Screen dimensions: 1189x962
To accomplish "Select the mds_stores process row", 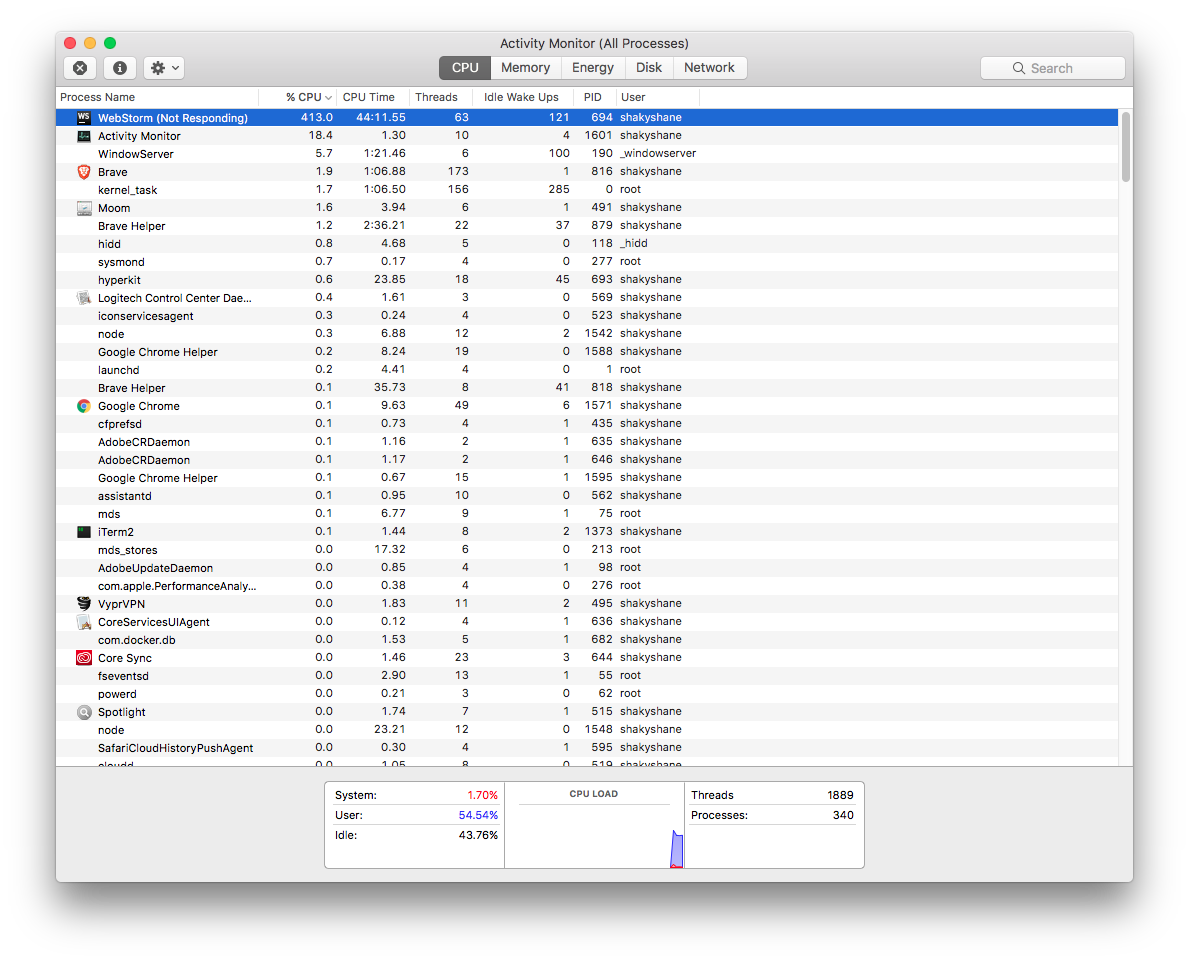I will [587, 550].
